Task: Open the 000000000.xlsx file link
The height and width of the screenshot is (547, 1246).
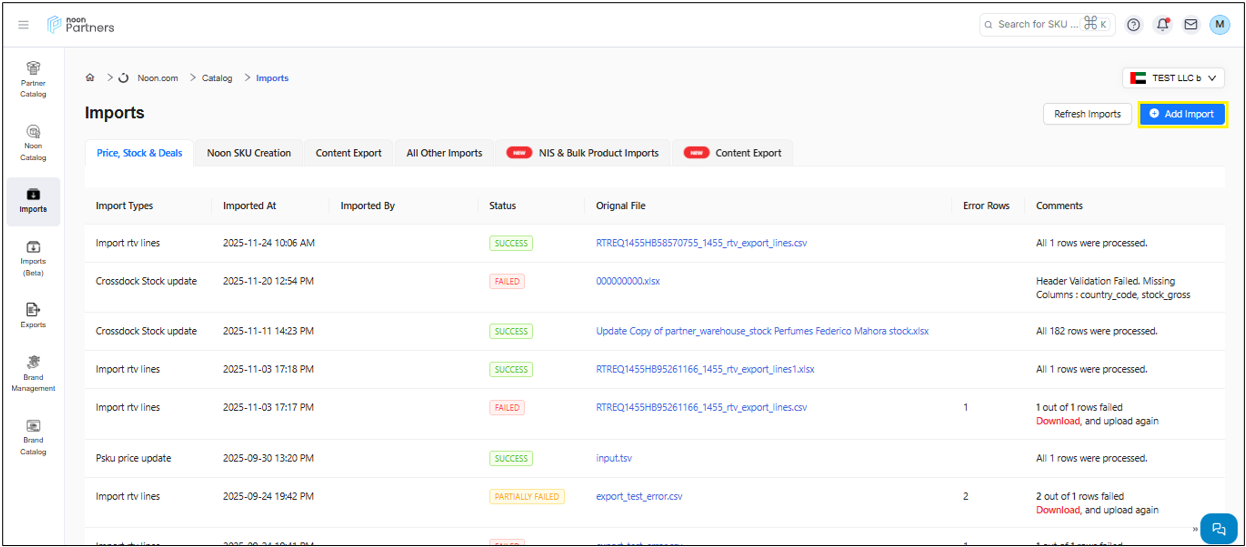Action: coord(628,281)
